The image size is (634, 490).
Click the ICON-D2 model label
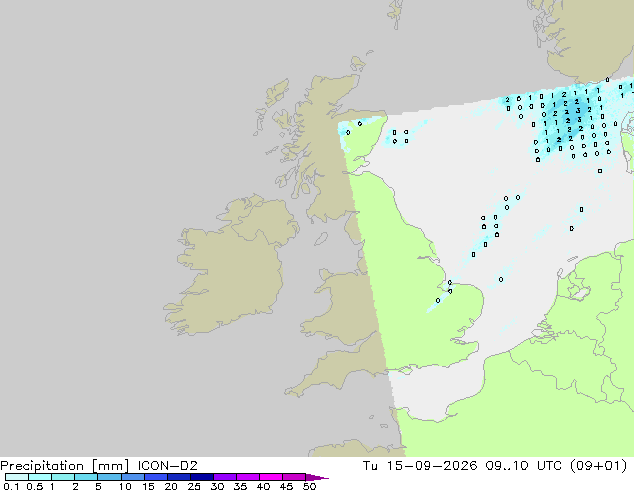pos(167,466)
